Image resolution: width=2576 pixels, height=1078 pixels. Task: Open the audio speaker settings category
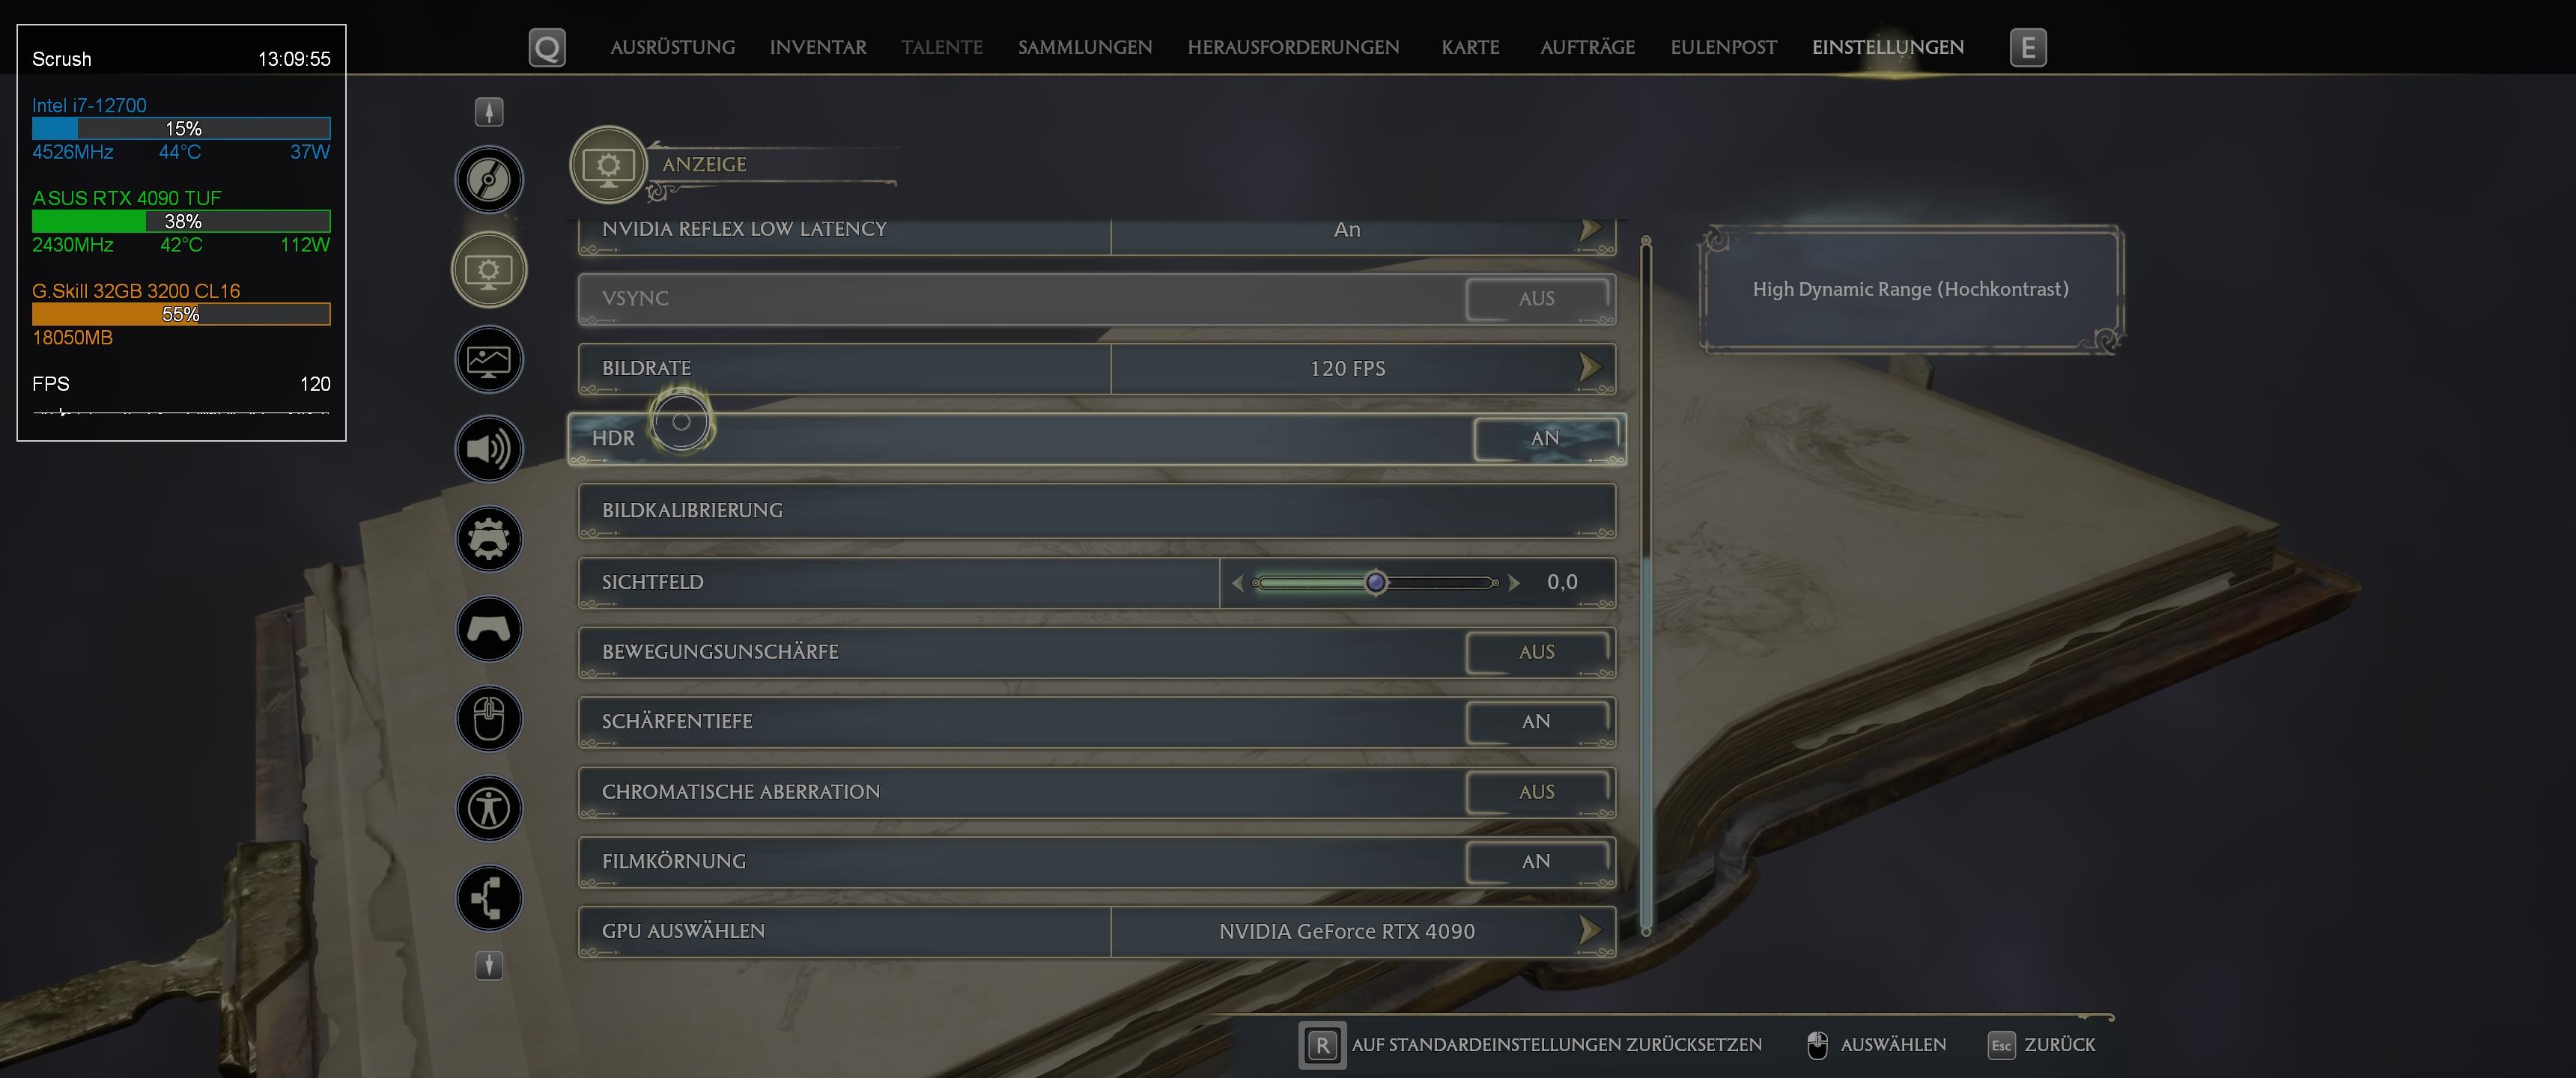pos(489,449)
